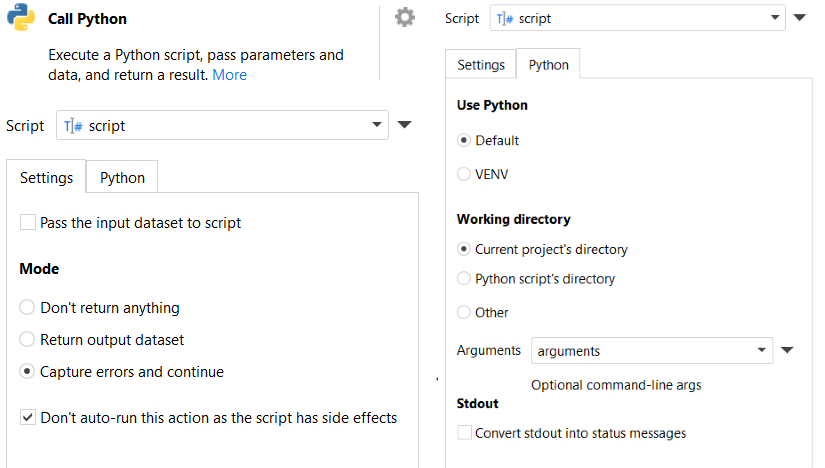Click the Optional command-line args hint

click(x=616, y=385)
